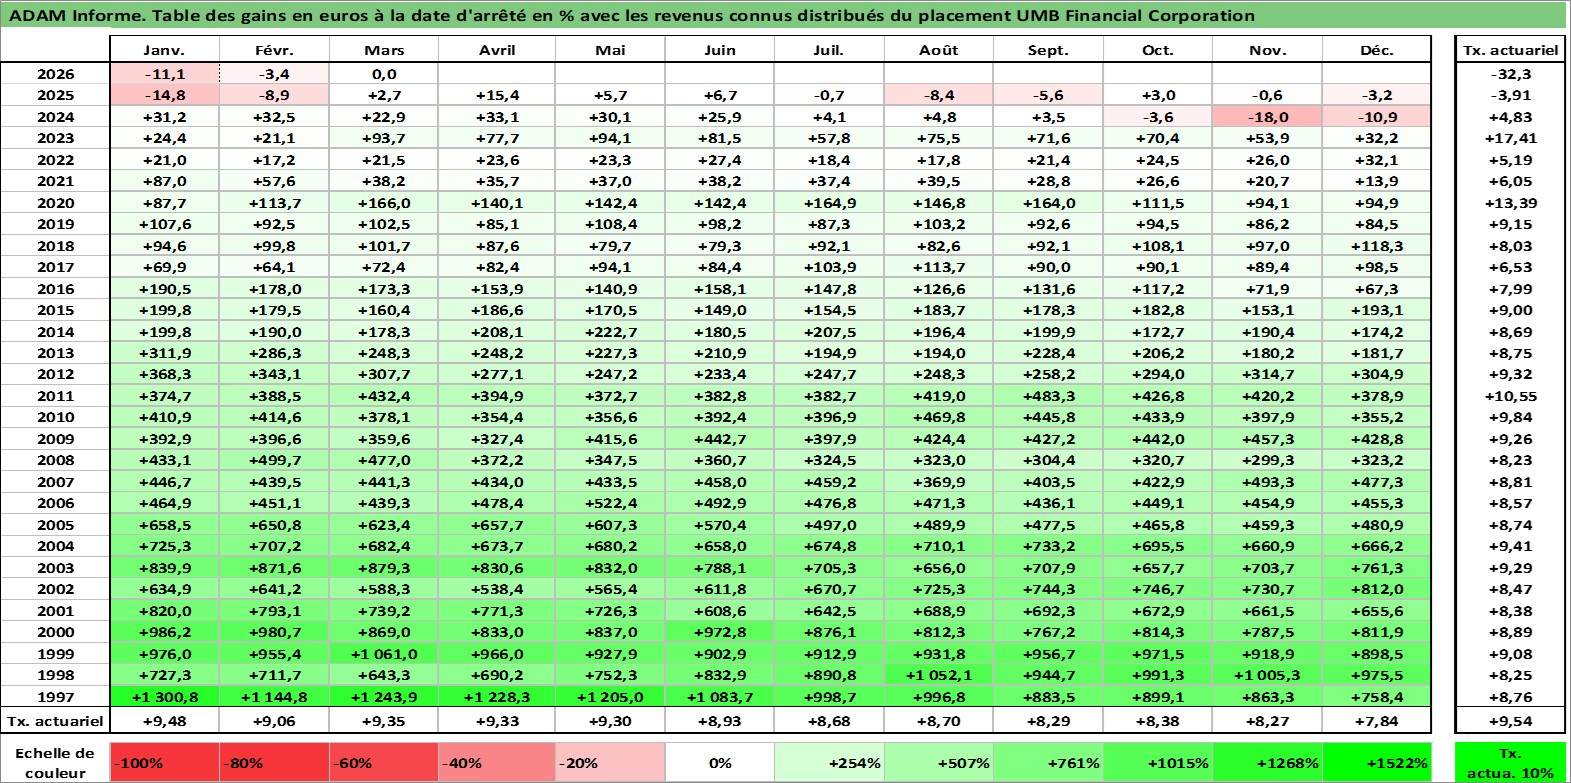1571x783 pixels.
Task: Click the +9,48 actuarial rate under Janv.
Action: click(164, 721)
